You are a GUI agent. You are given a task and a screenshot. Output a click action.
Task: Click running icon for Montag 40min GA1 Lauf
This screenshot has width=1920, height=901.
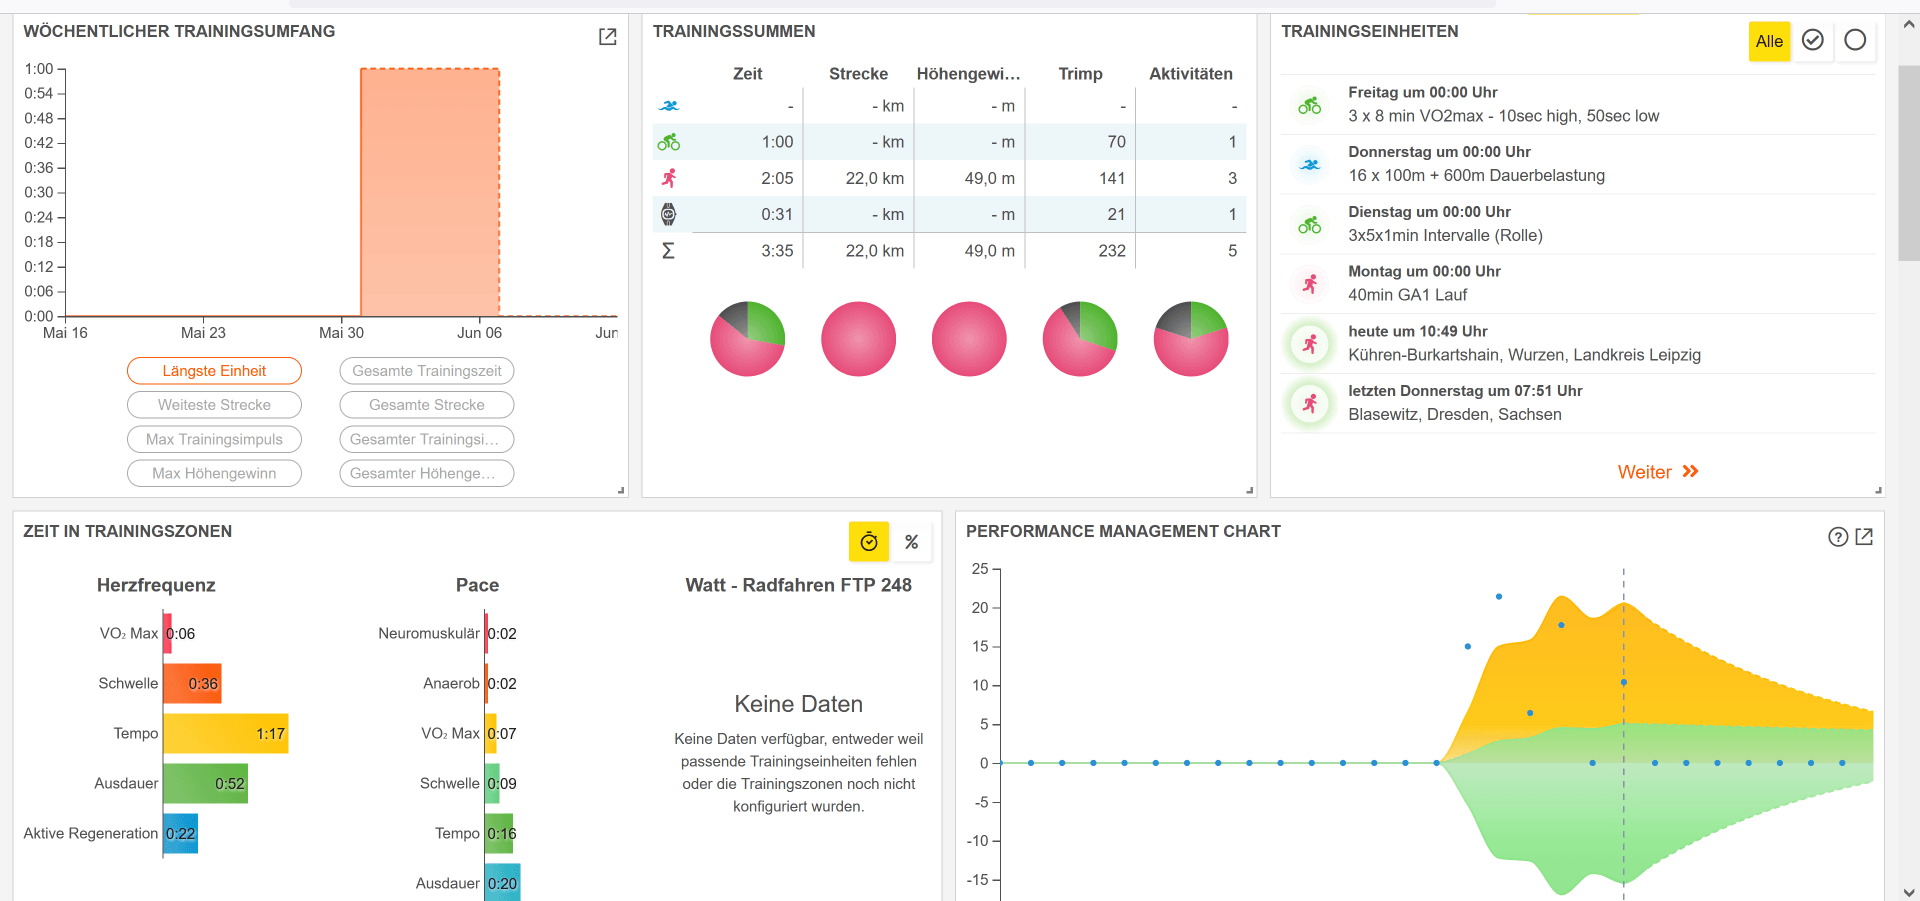[1310, 284]
